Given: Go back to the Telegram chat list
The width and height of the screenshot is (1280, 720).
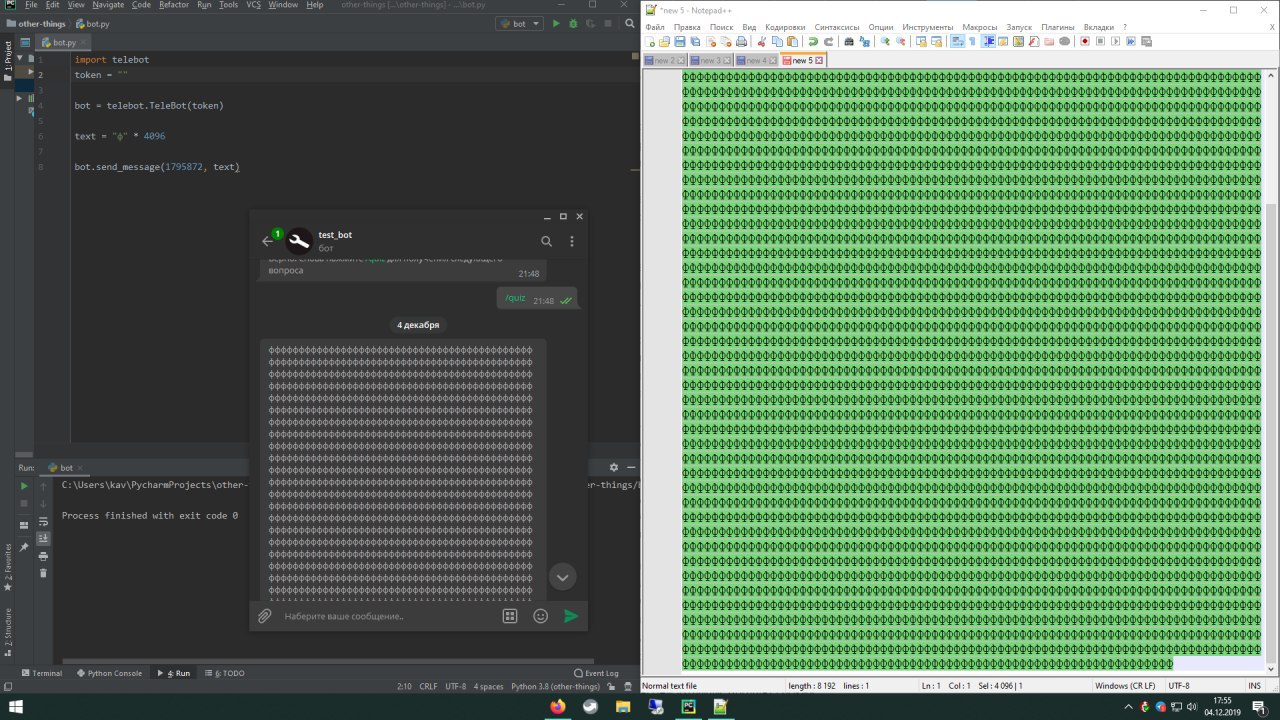Looking at the screenshot, I should 267,241.
